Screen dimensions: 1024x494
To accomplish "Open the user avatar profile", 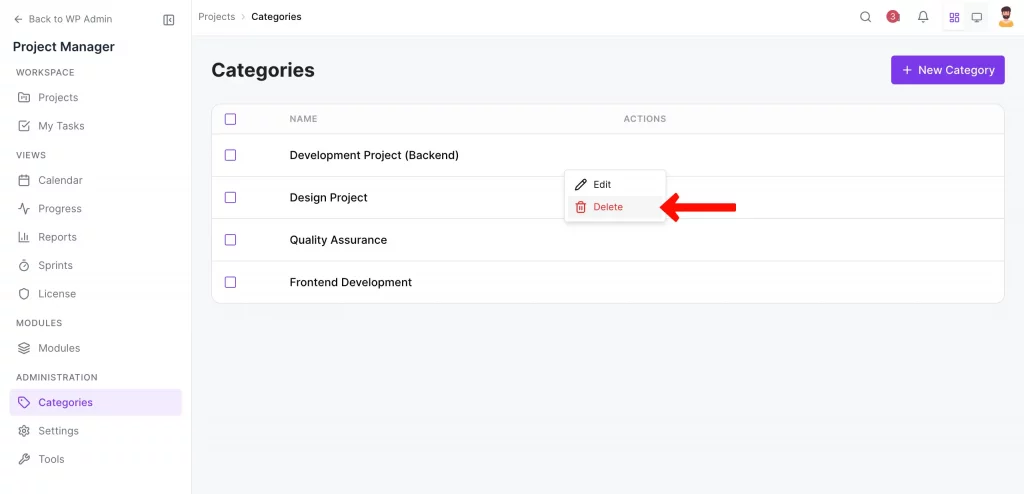I will pyautogui.click(x=1006, y=17).
